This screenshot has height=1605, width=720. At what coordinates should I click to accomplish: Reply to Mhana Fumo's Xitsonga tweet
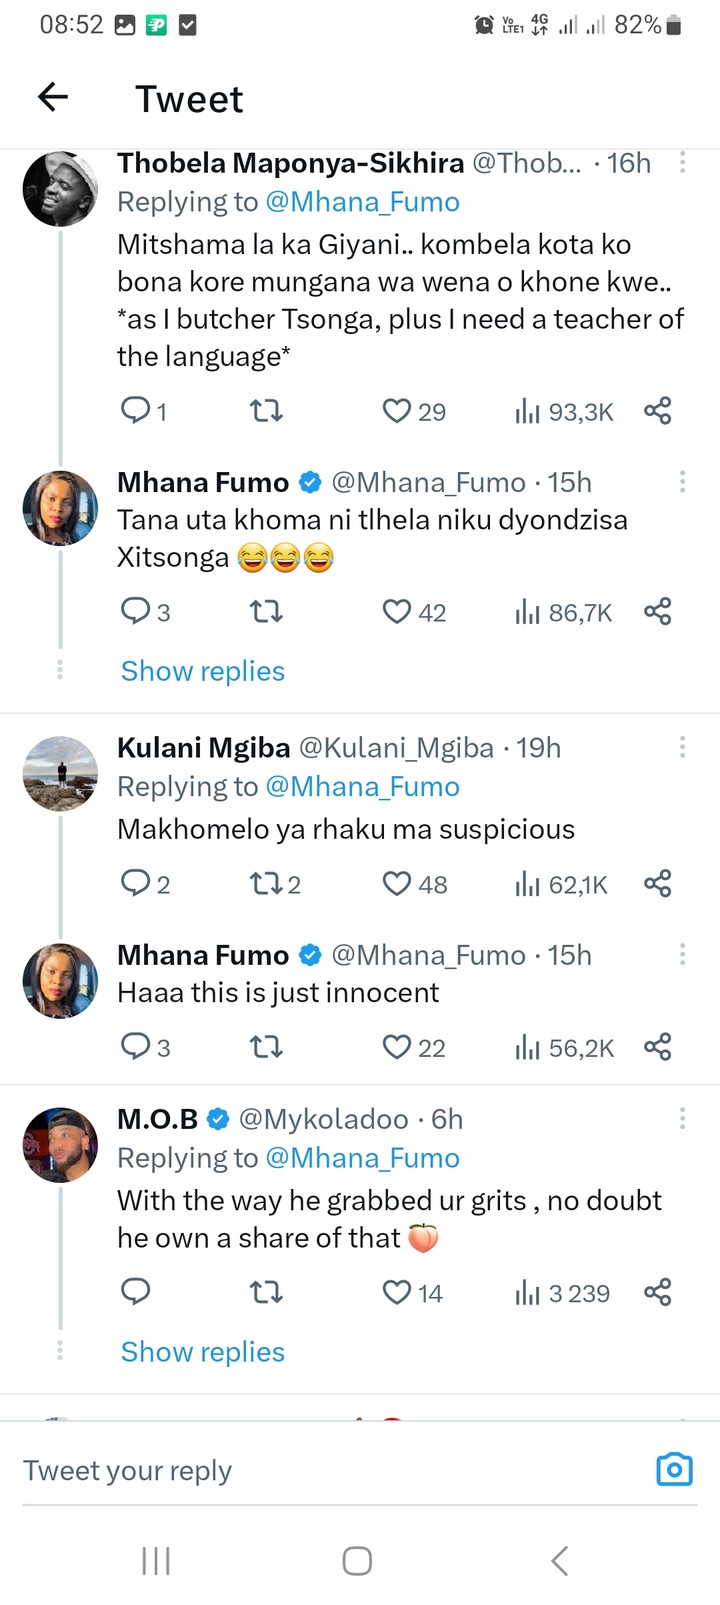(x=135, y=612)
